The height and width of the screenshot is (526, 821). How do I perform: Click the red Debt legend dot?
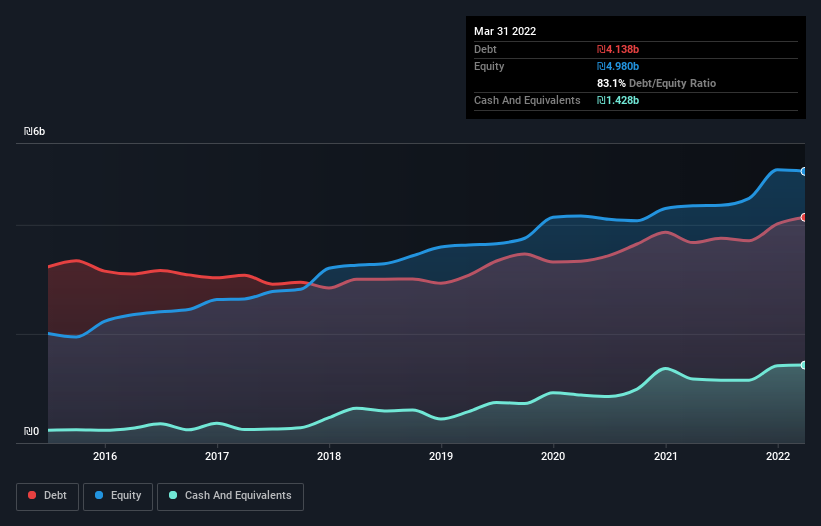coord(32,495)
